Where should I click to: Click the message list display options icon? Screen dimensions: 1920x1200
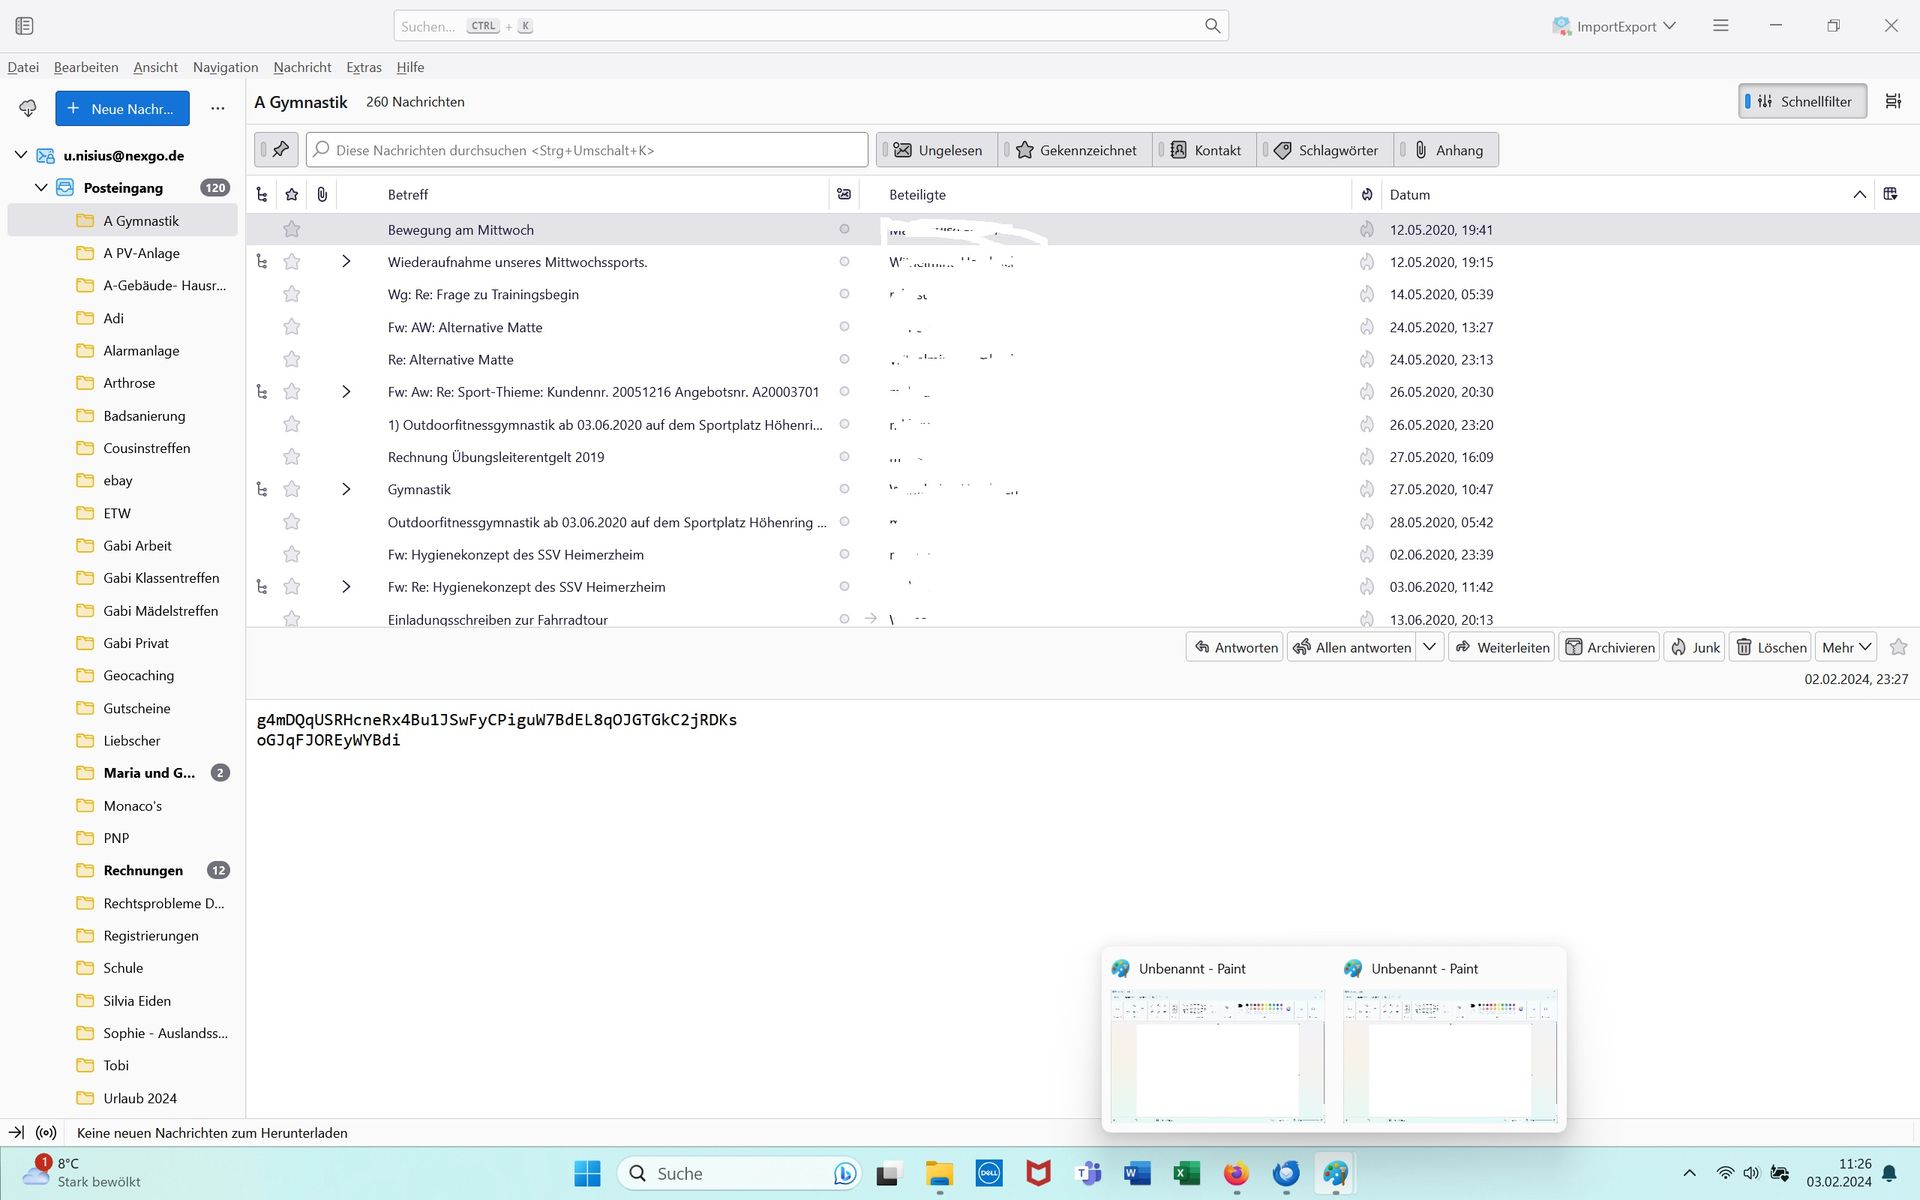coord(1893,101)
